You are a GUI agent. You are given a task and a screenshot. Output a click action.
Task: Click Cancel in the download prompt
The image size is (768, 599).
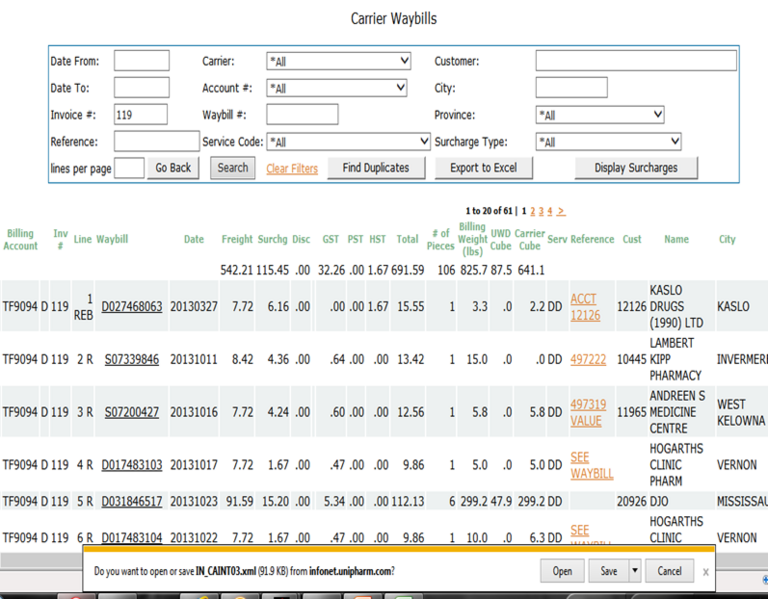tap(669, 571)
